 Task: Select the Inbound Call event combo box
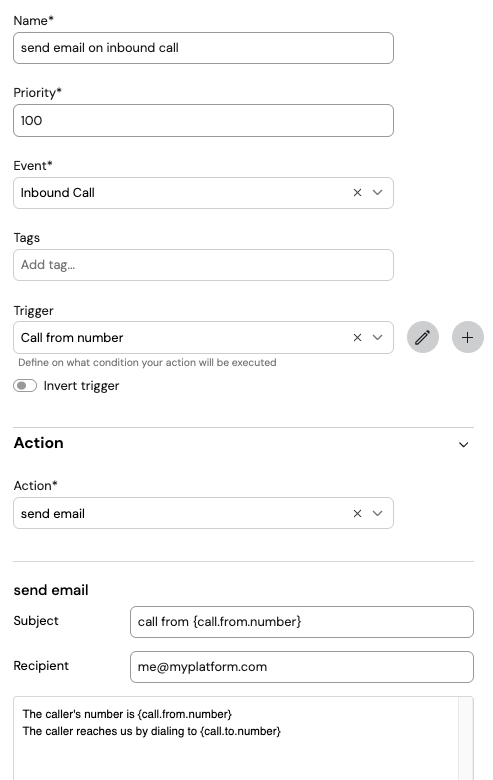coord(203,193)
